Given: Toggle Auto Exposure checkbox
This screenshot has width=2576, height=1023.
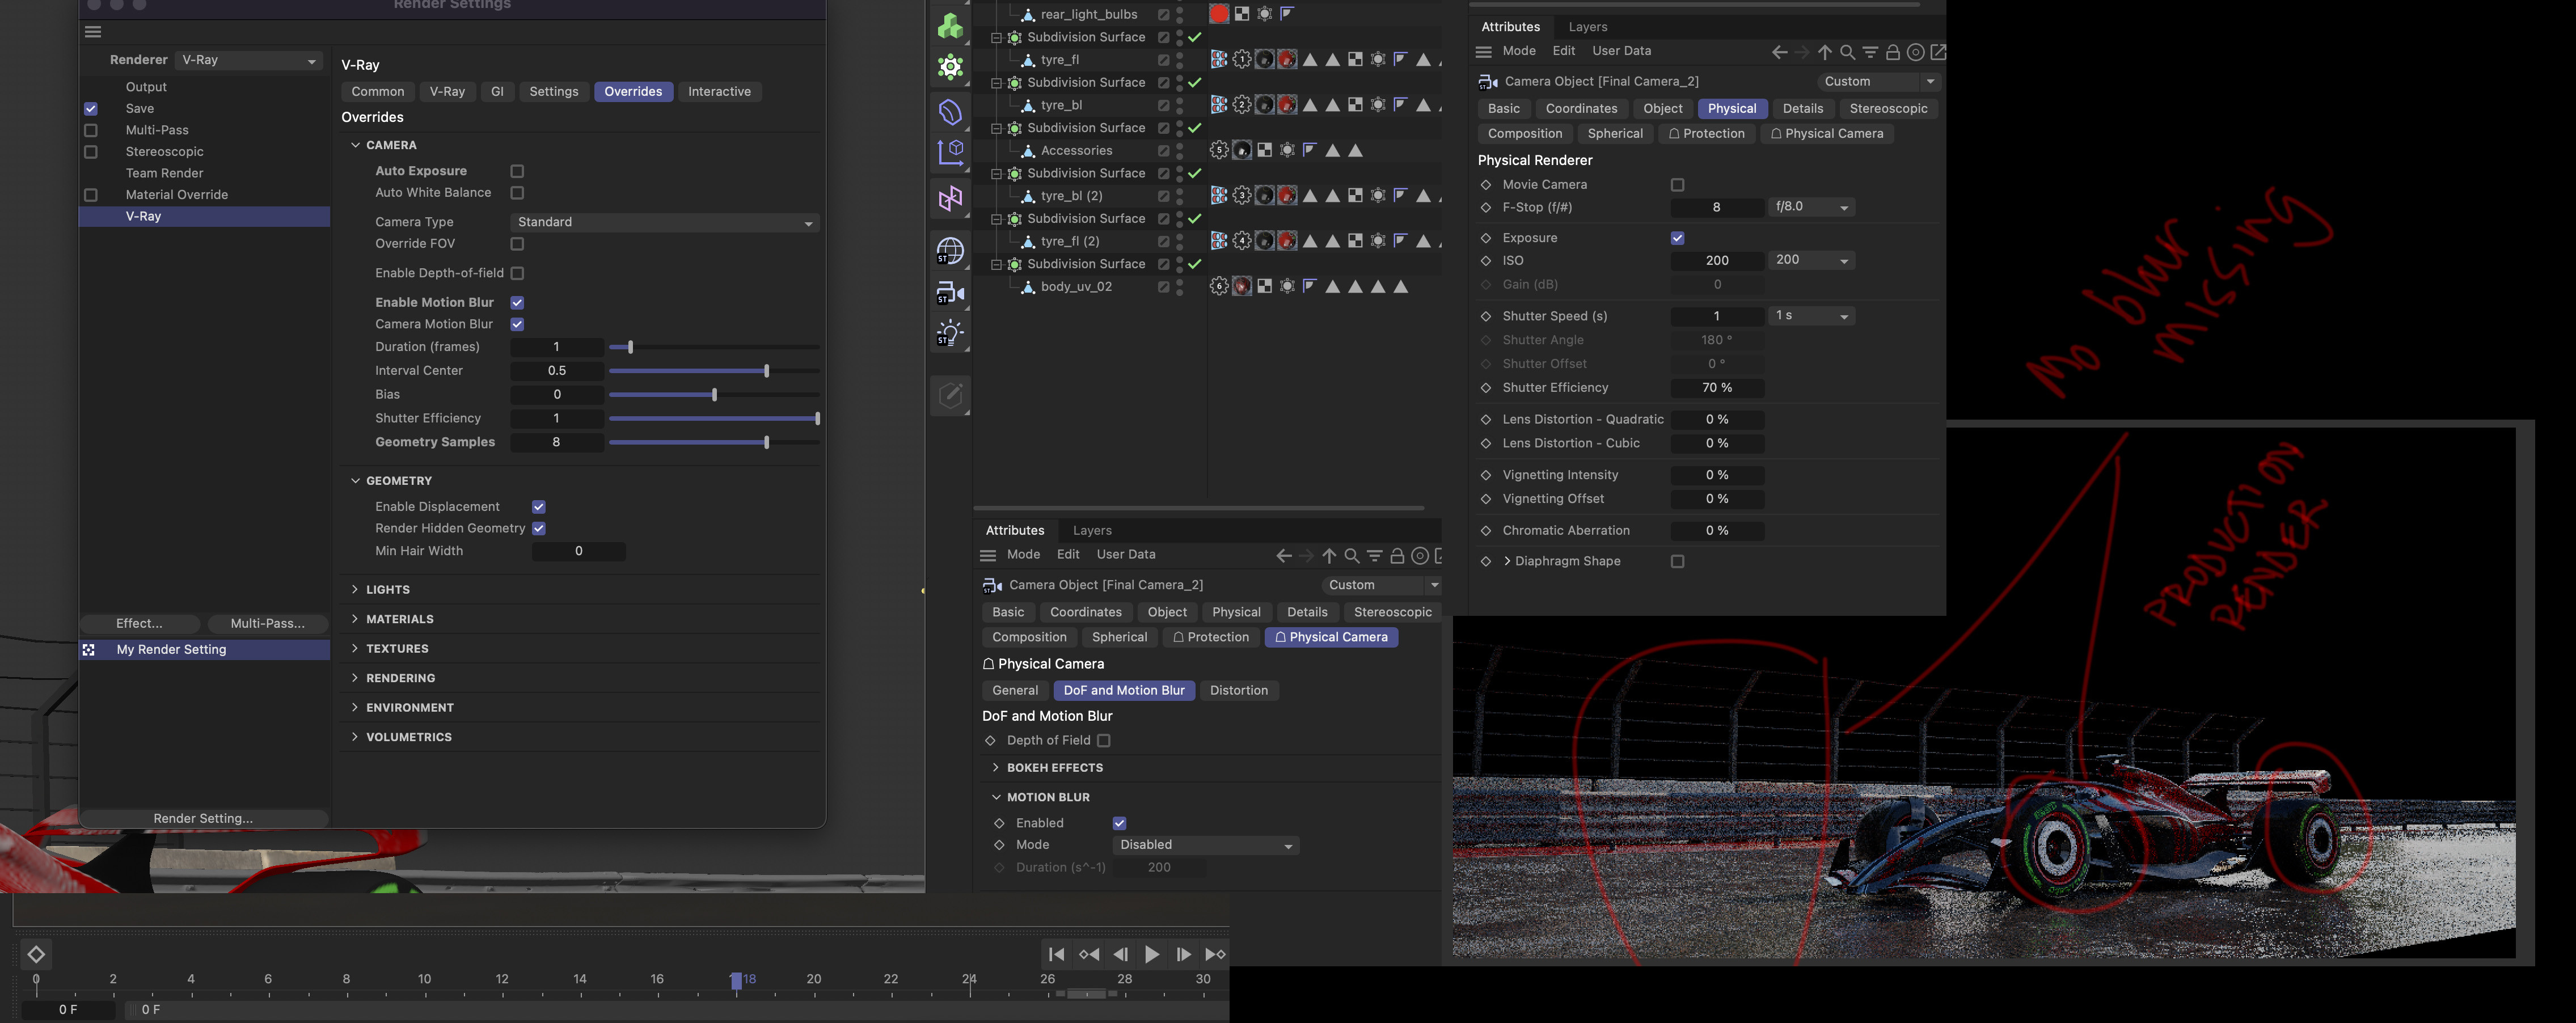Looking at the screenshot, I should pyautogui.click(x=517, y=171).
